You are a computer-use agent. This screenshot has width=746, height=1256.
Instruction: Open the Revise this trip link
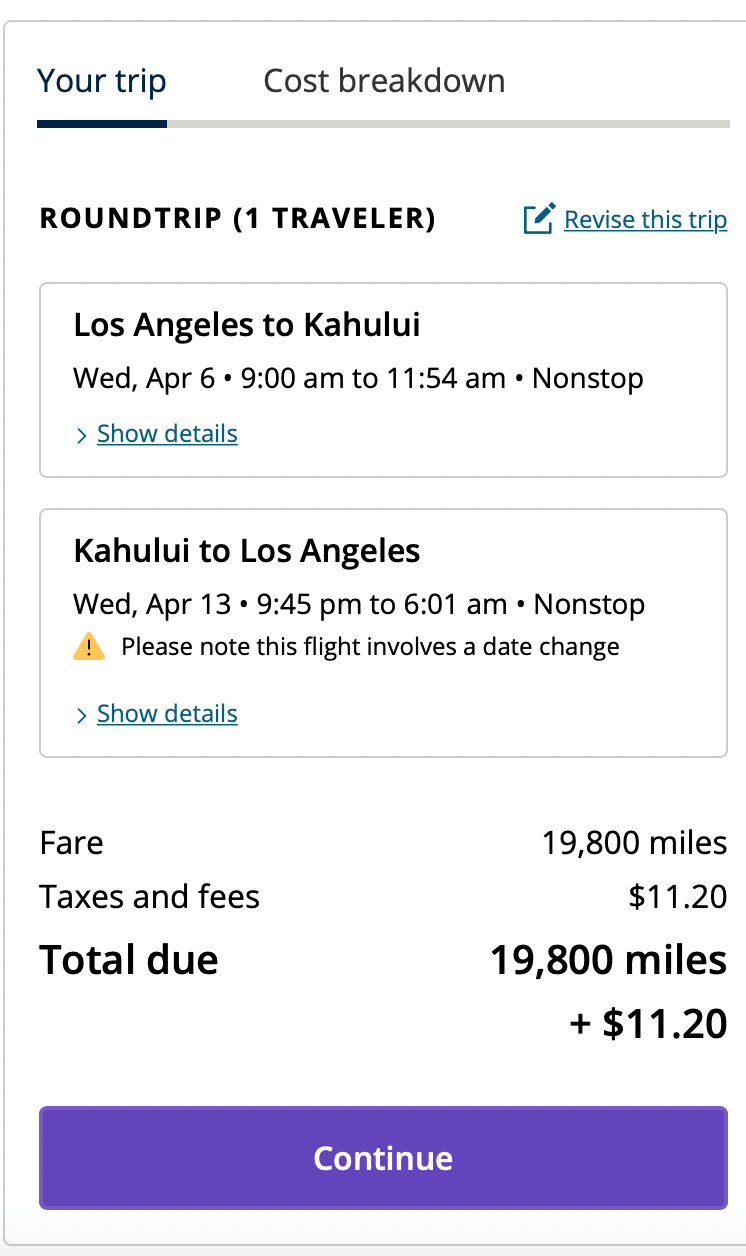tap(645, 219)
